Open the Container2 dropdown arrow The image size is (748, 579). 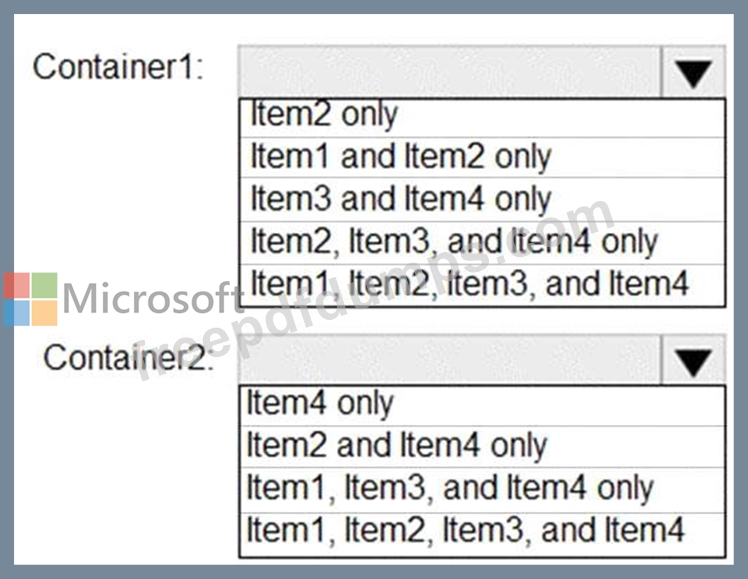click(693, 361)
